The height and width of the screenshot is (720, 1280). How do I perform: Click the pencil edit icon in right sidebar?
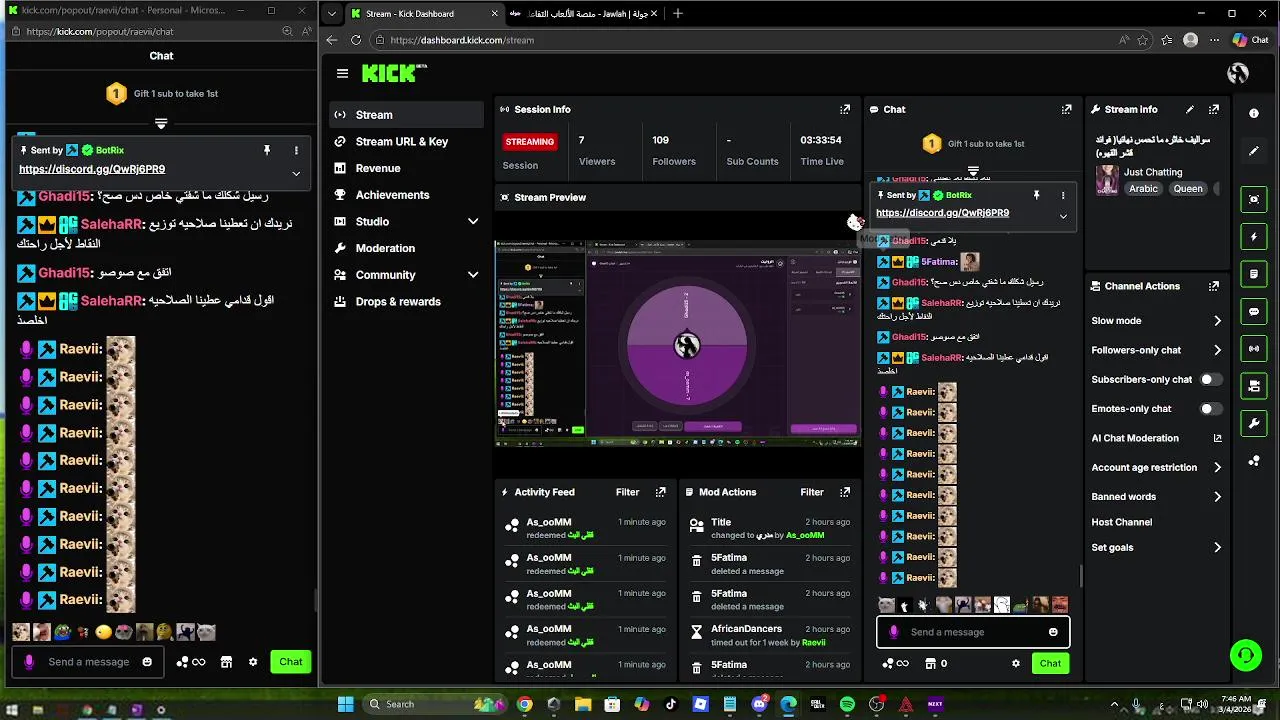[1254, 151]
